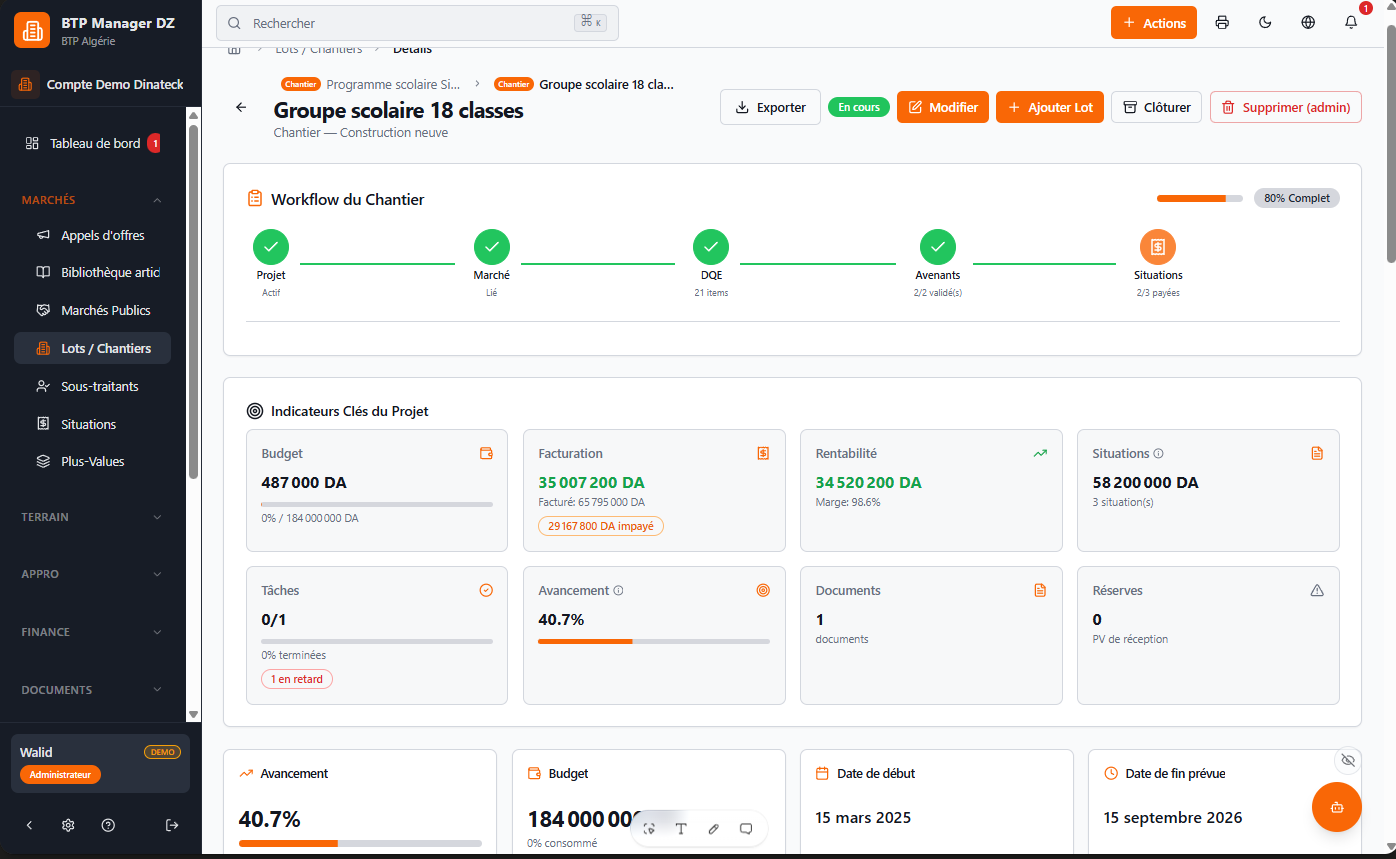Click the Marché workflow step checkmark

coord(491,247)
